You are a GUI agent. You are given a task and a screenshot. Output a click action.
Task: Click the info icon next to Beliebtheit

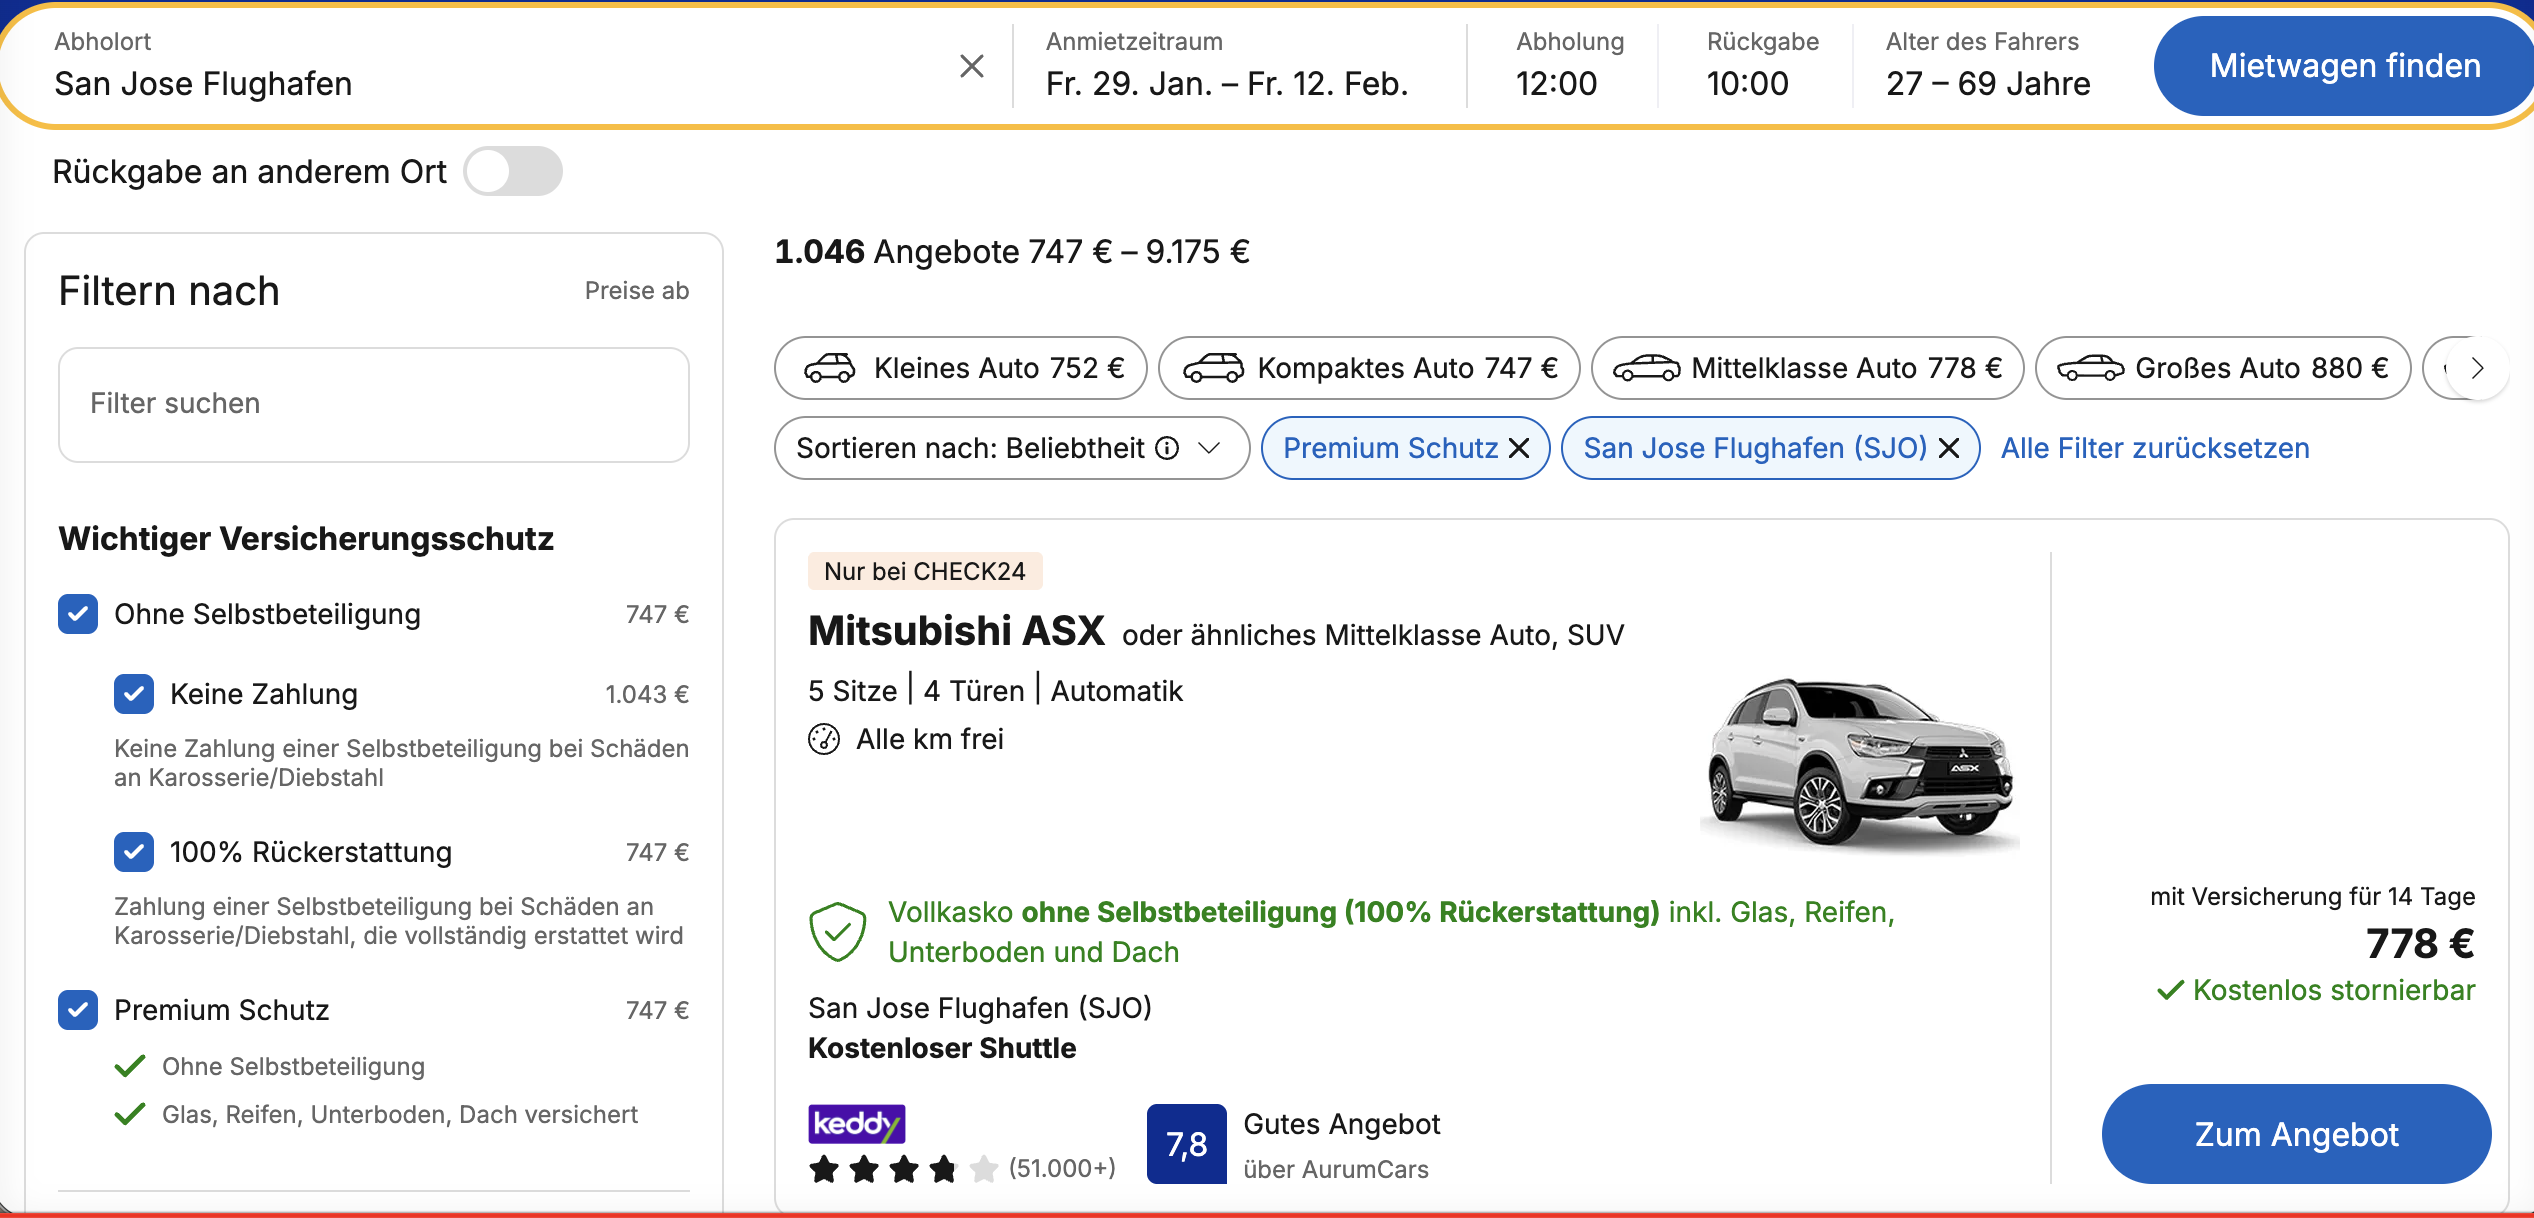1166,448
